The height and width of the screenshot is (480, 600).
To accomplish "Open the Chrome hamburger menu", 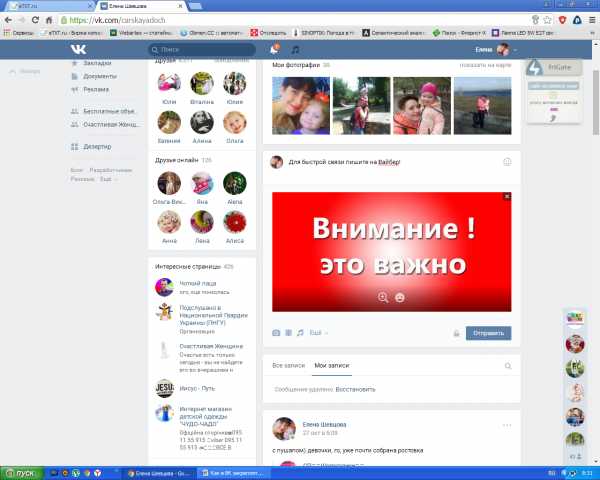I will pyautogui.click(x=592, y=20).
